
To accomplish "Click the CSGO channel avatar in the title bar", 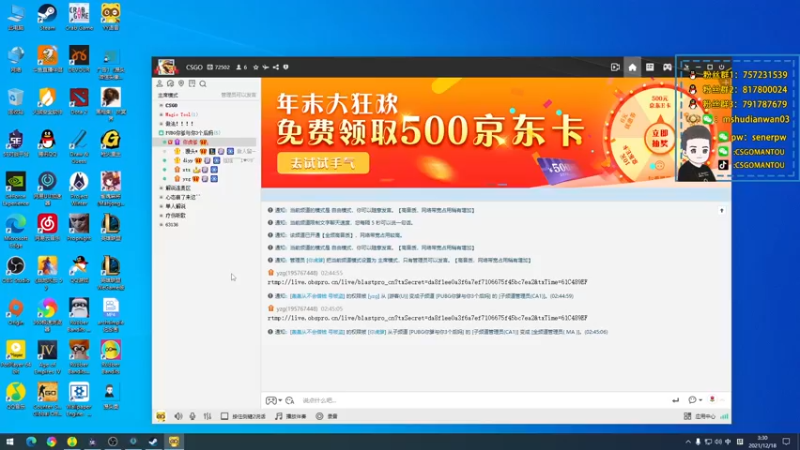I will 166,67.
